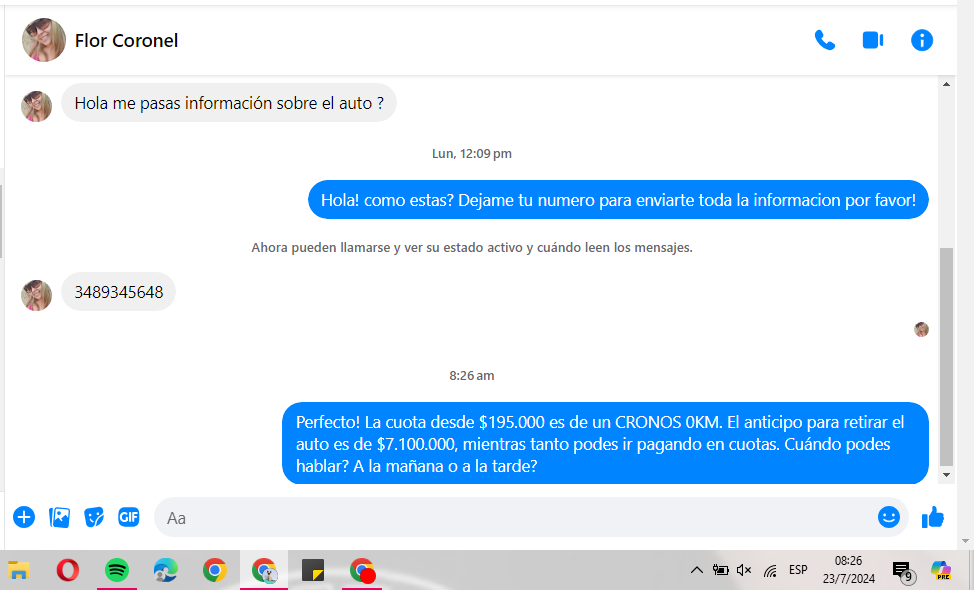The height and width of the screenshot is (590, 974).
Task: Show hidden system tray icons
Action: coord(696,570)
